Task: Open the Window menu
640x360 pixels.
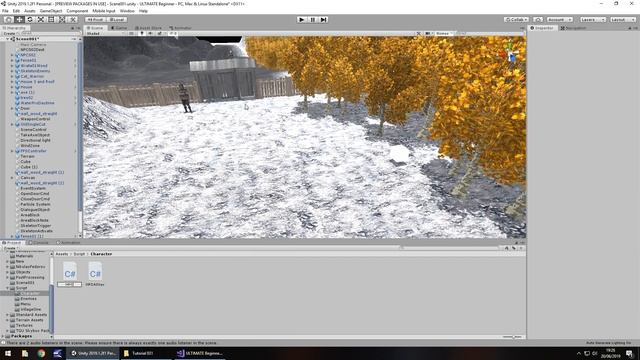Action: (x=127, y=11)
